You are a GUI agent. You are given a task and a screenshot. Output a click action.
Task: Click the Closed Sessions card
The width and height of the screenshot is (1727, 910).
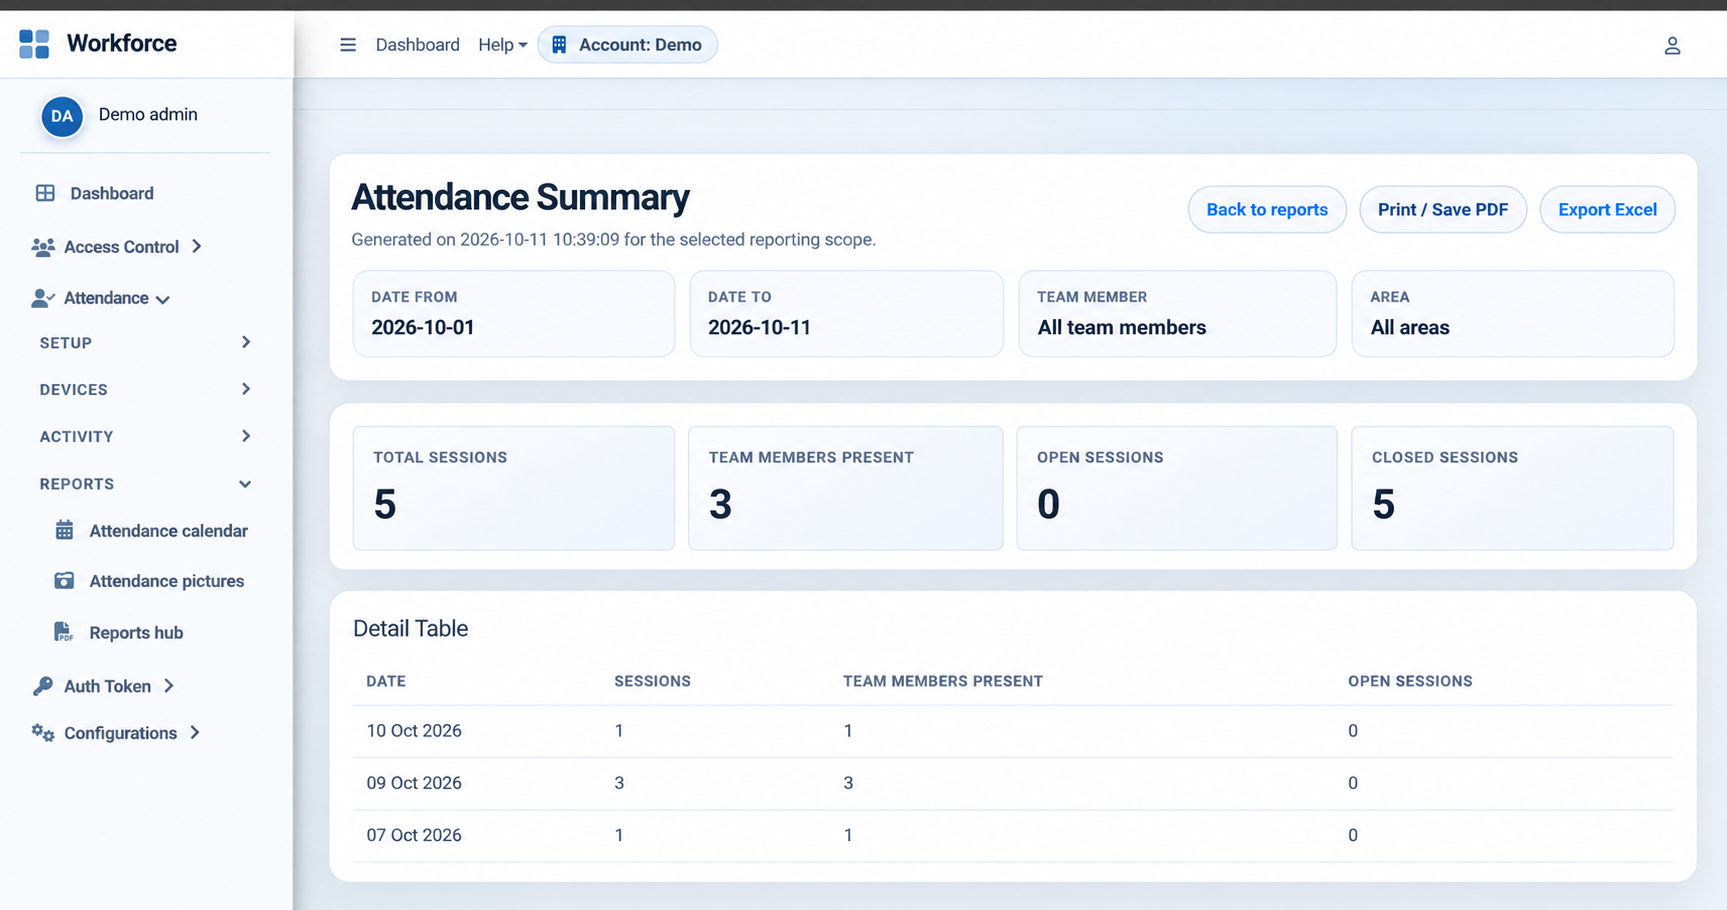pyautogui.click(x=1512, y=488)
